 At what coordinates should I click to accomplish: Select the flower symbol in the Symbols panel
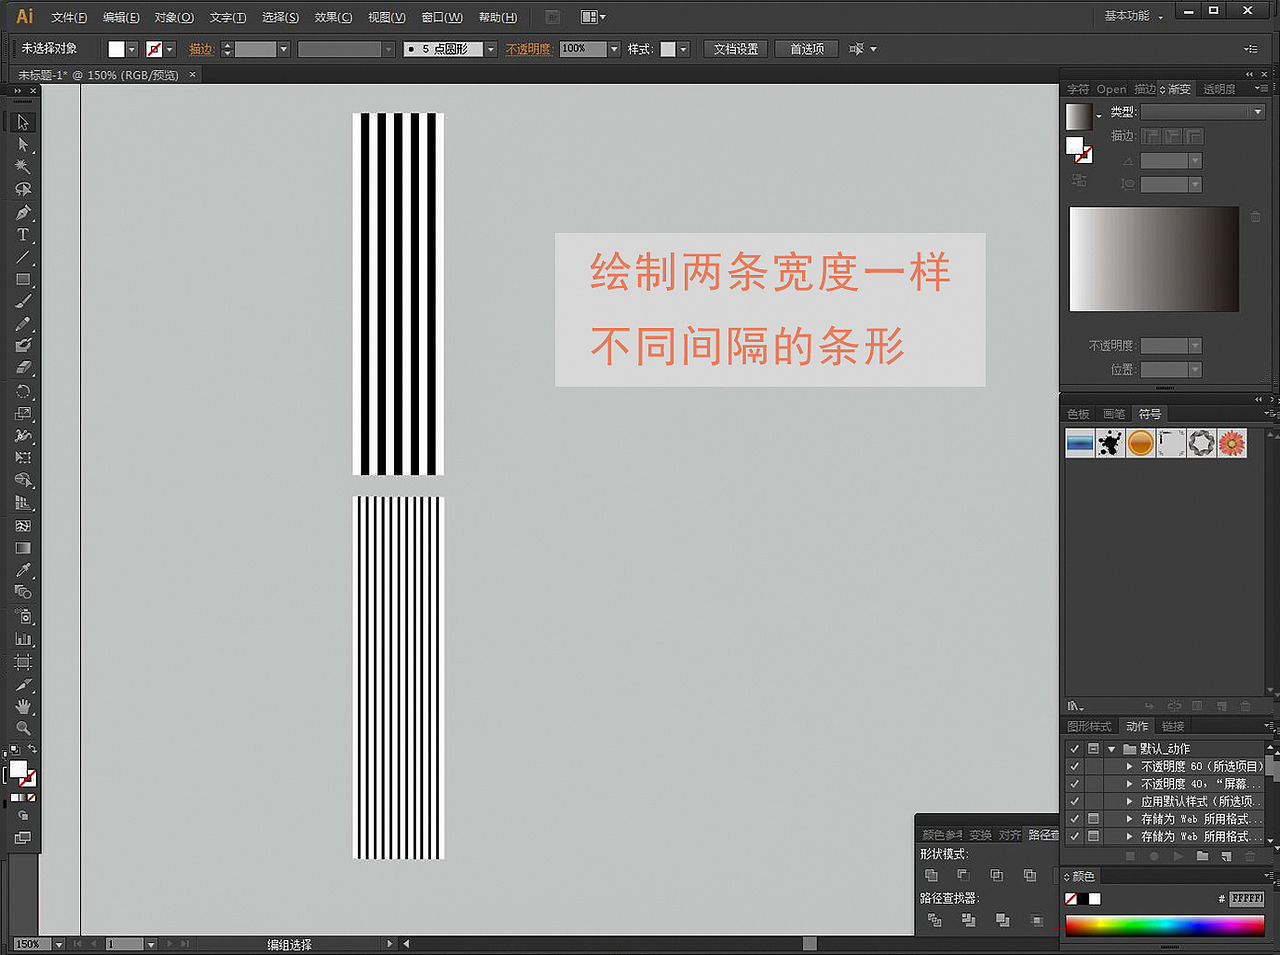pos(1232,442)
